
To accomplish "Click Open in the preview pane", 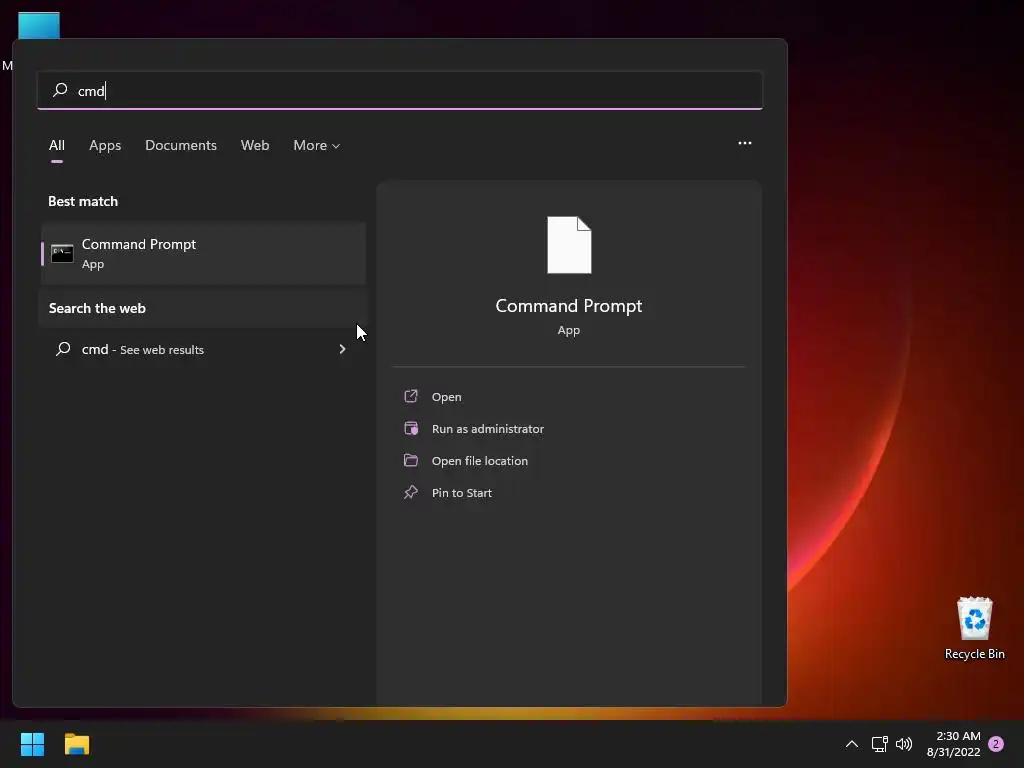I will (446, 397).
